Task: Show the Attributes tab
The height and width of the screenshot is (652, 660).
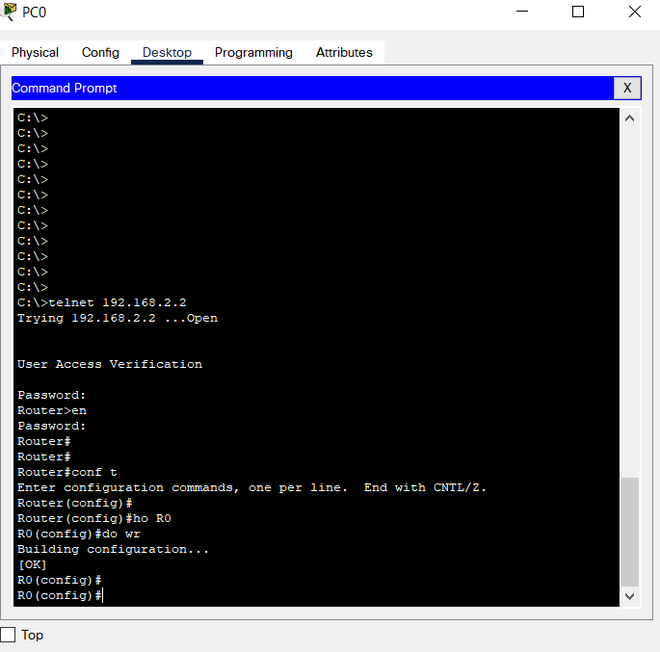Action: click(344, 53)
